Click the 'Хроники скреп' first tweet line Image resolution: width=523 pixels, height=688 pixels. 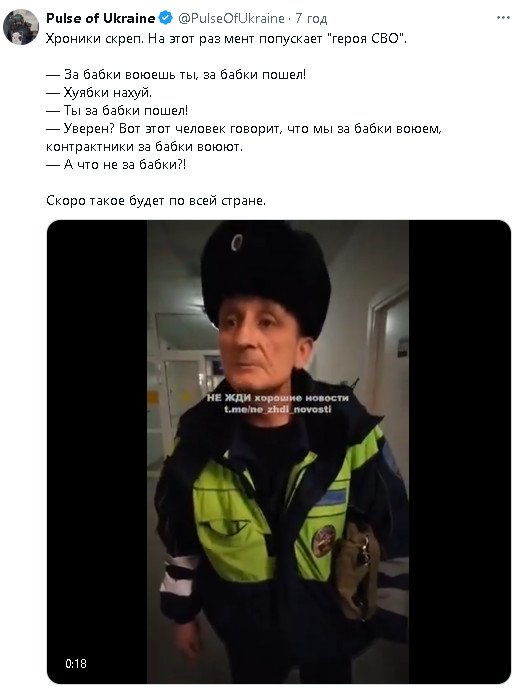coord(226,39)
